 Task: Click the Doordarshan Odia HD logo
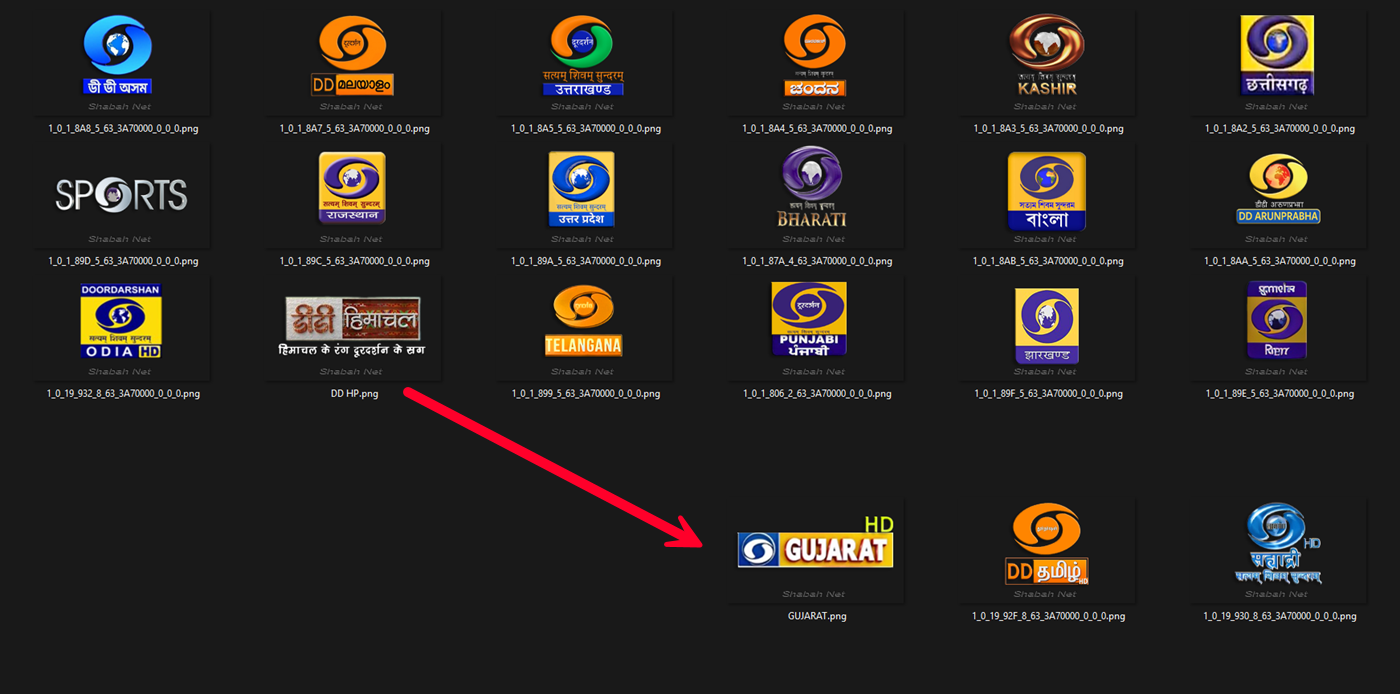[x=120, y=321]
